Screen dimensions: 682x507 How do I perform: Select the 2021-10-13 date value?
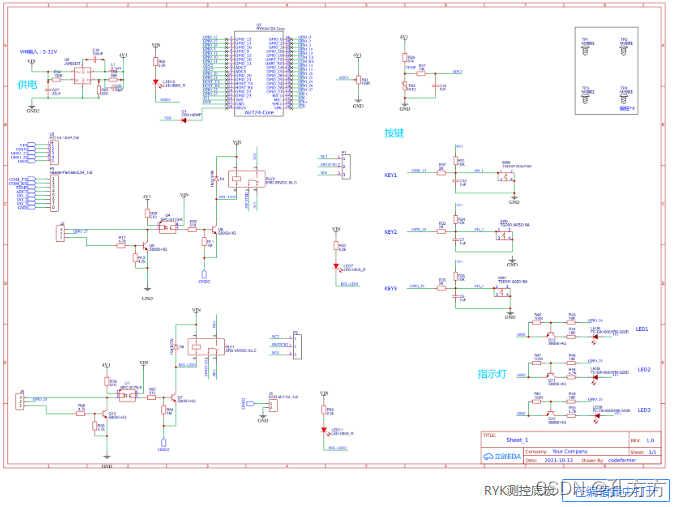click(x=558, y=460)
